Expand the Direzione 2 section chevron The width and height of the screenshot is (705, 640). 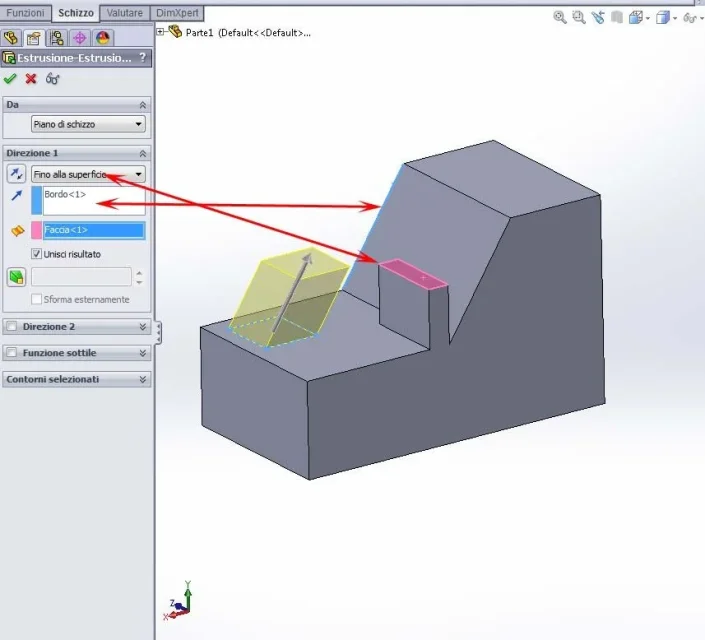coord(143,327)
